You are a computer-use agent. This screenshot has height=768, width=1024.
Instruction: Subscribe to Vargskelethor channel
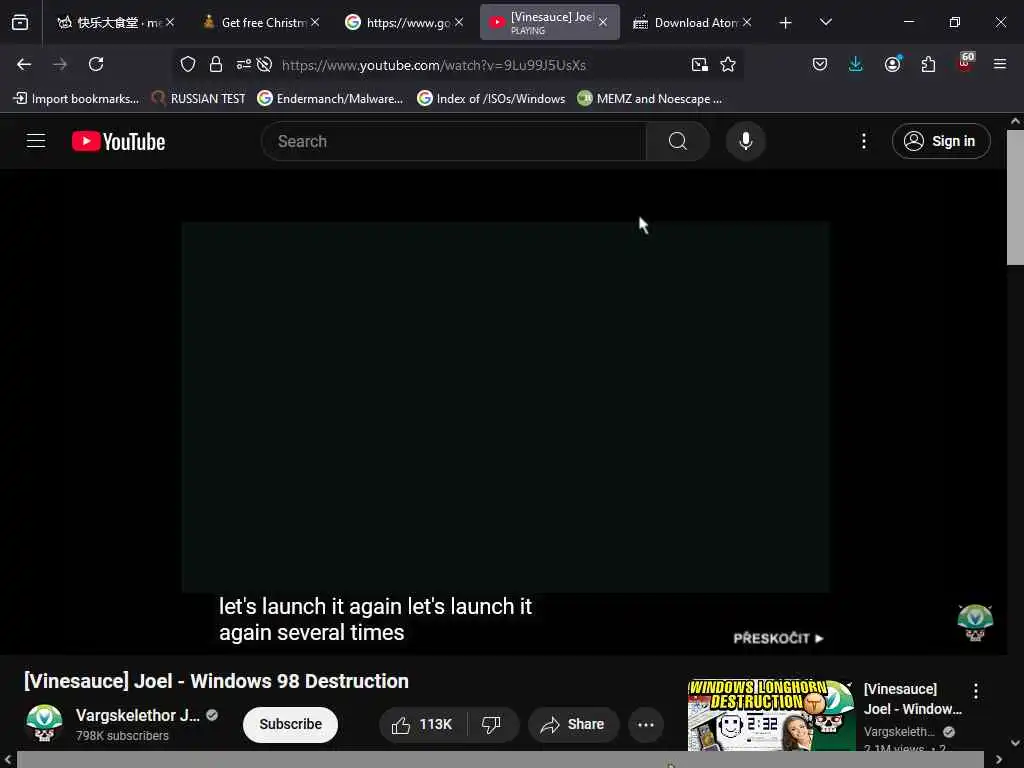pyautogui.click(x=291, y=724)
